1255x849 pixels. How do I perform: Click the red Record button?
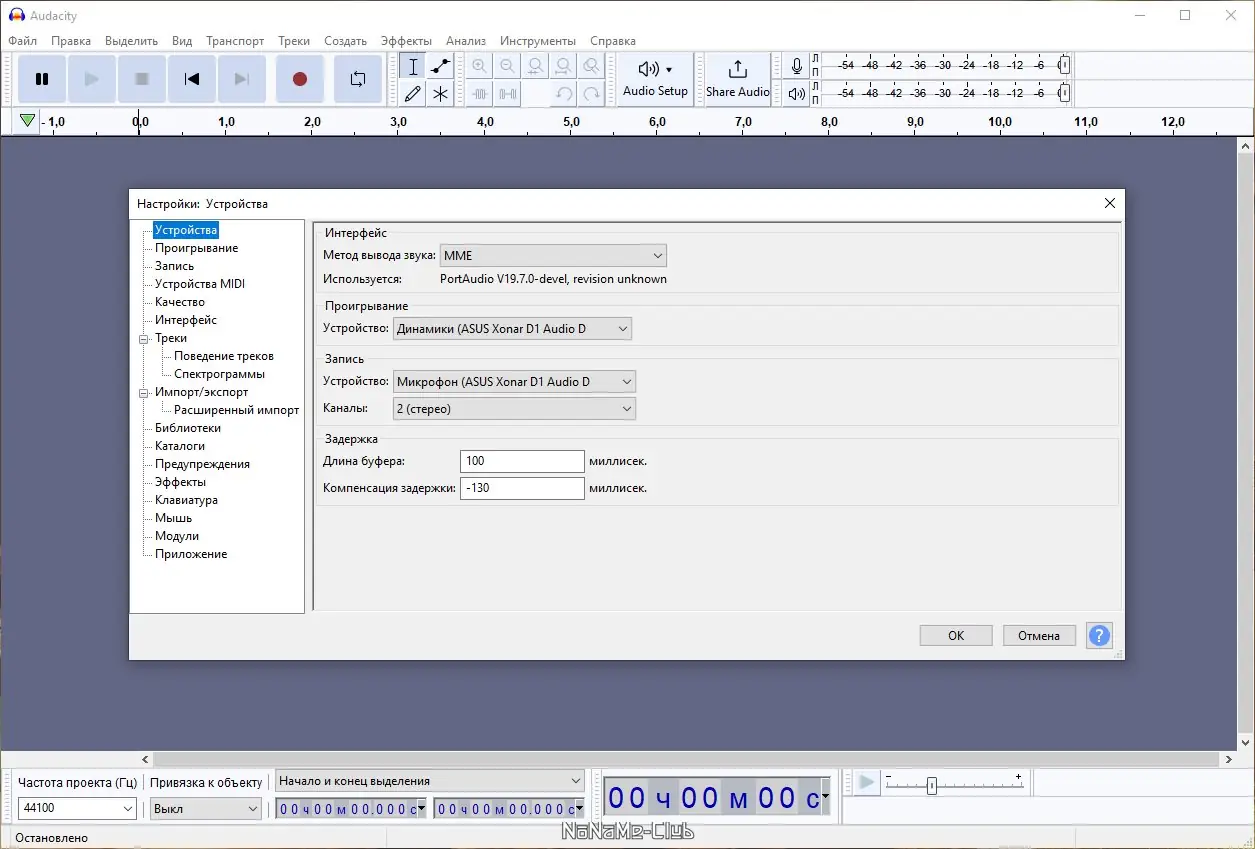[x=299, y=79]
